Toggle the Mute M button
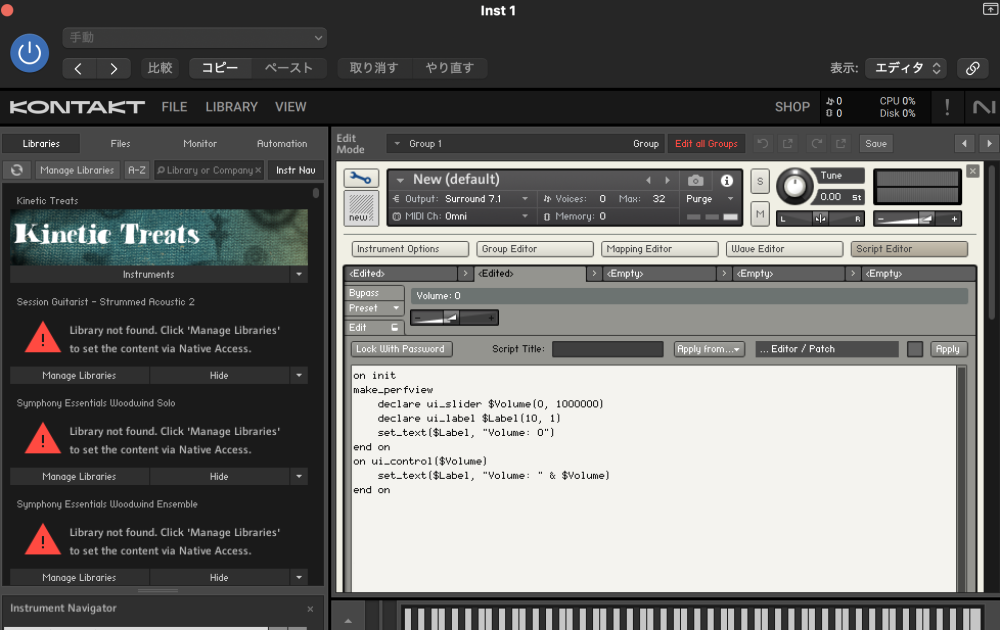This screenshot has height=630, width=1000. [x=760, y=213]
